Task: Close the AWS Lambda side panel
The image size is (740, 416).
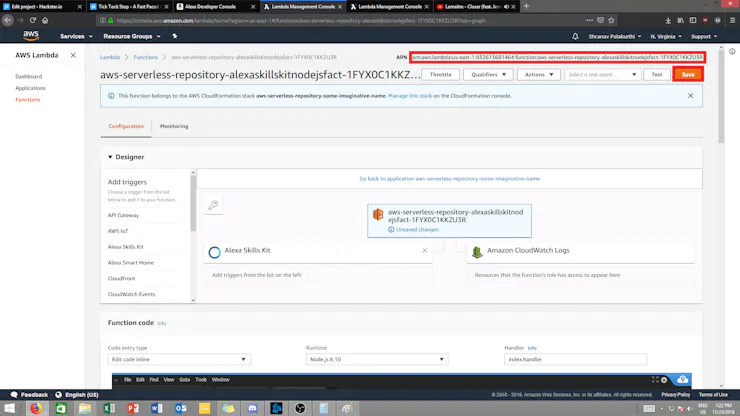Action: (x=73, y=55)
